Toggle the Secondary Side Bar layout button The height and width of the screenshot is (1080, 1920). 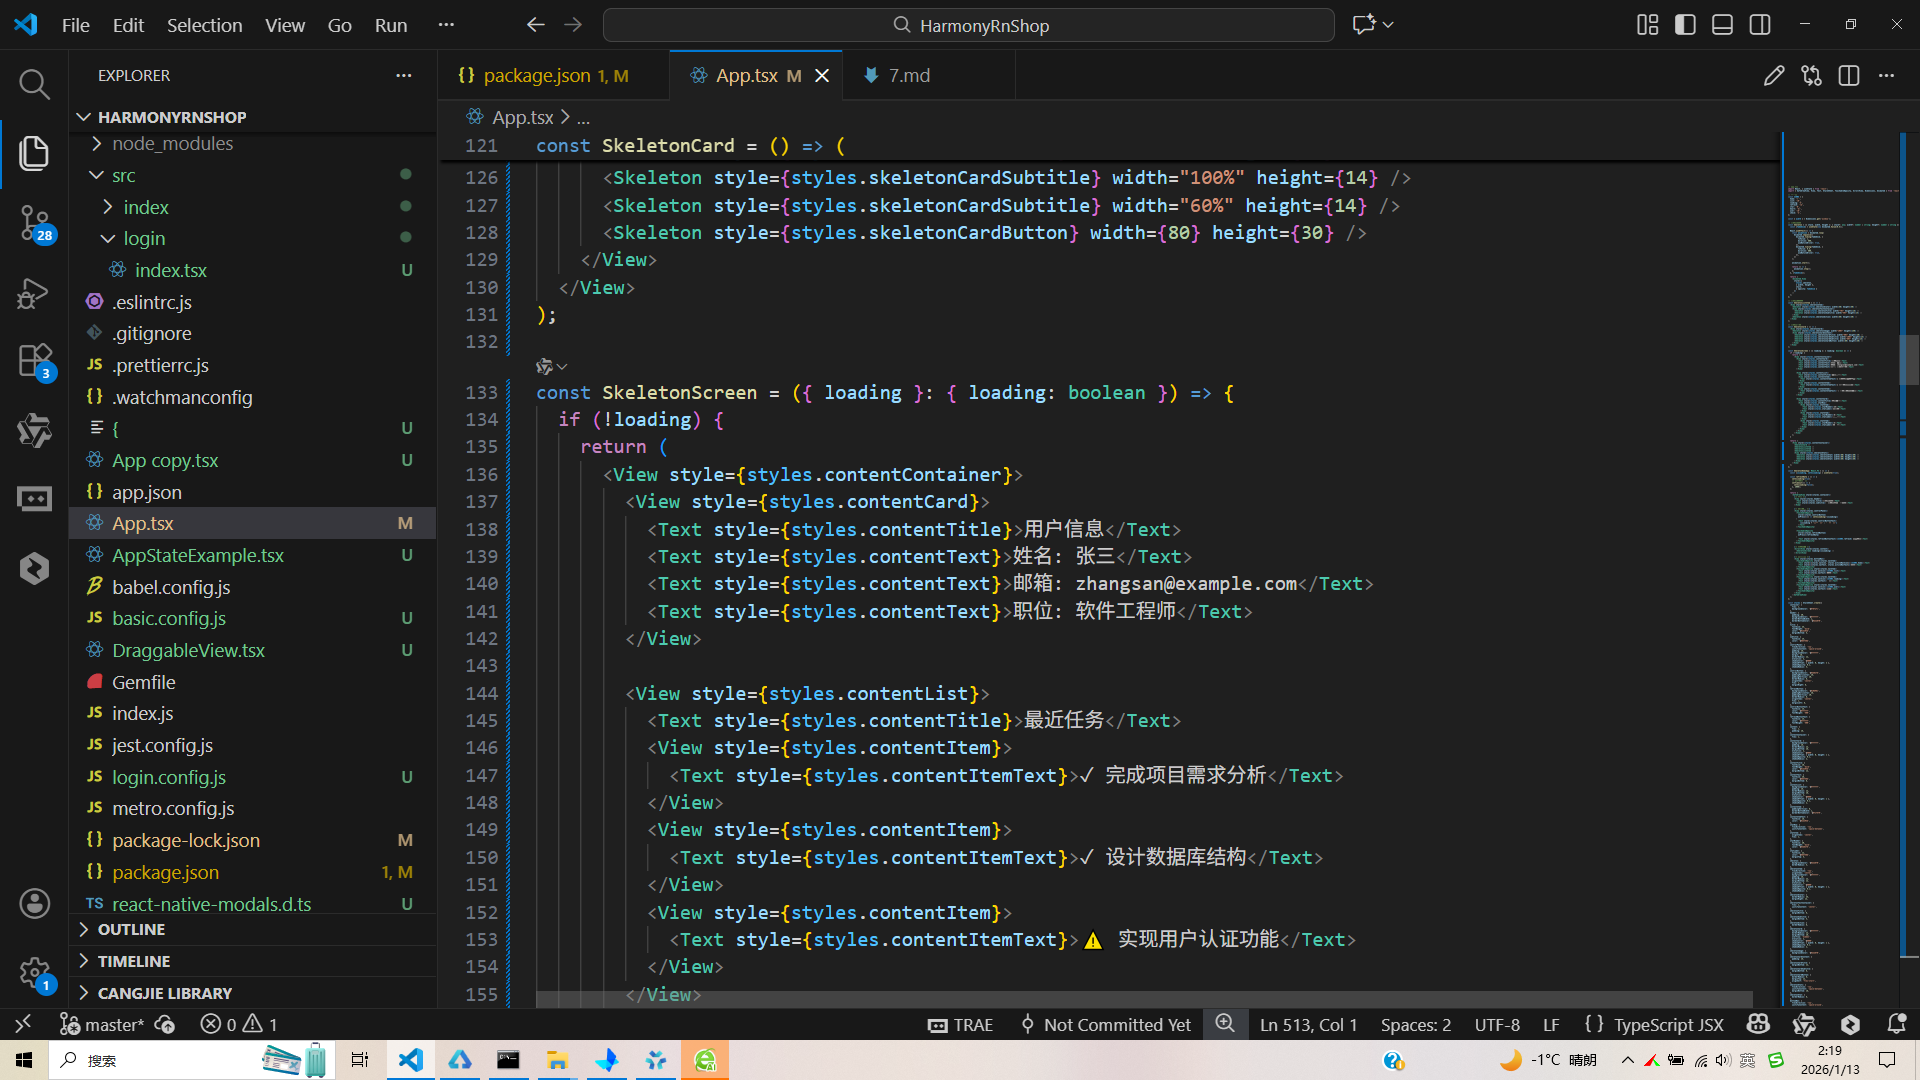pyautogui.click(x=1760, y=25)
